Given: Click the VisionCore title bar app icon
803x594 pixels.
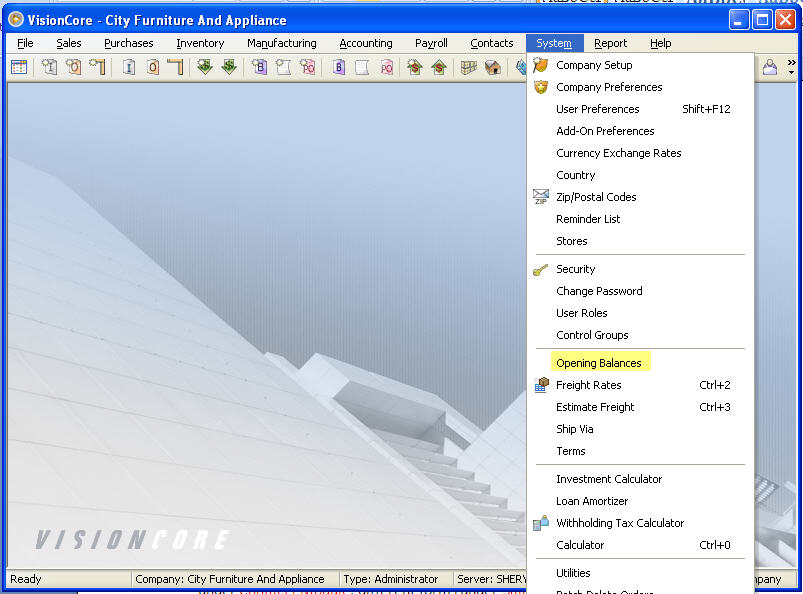Looking at the screenshot, I should pos(16,20).
